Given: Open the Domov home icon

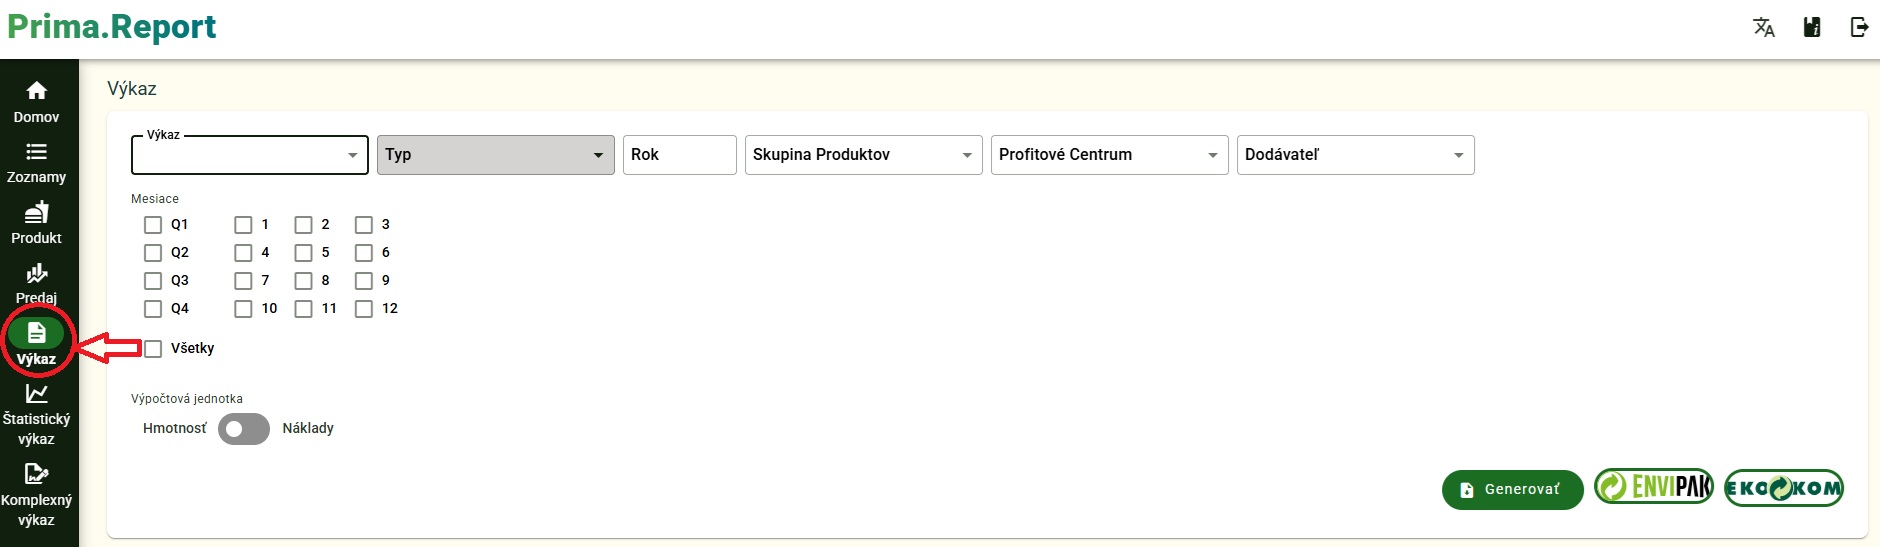Looking at the screenshot, I should pos(37,92).
